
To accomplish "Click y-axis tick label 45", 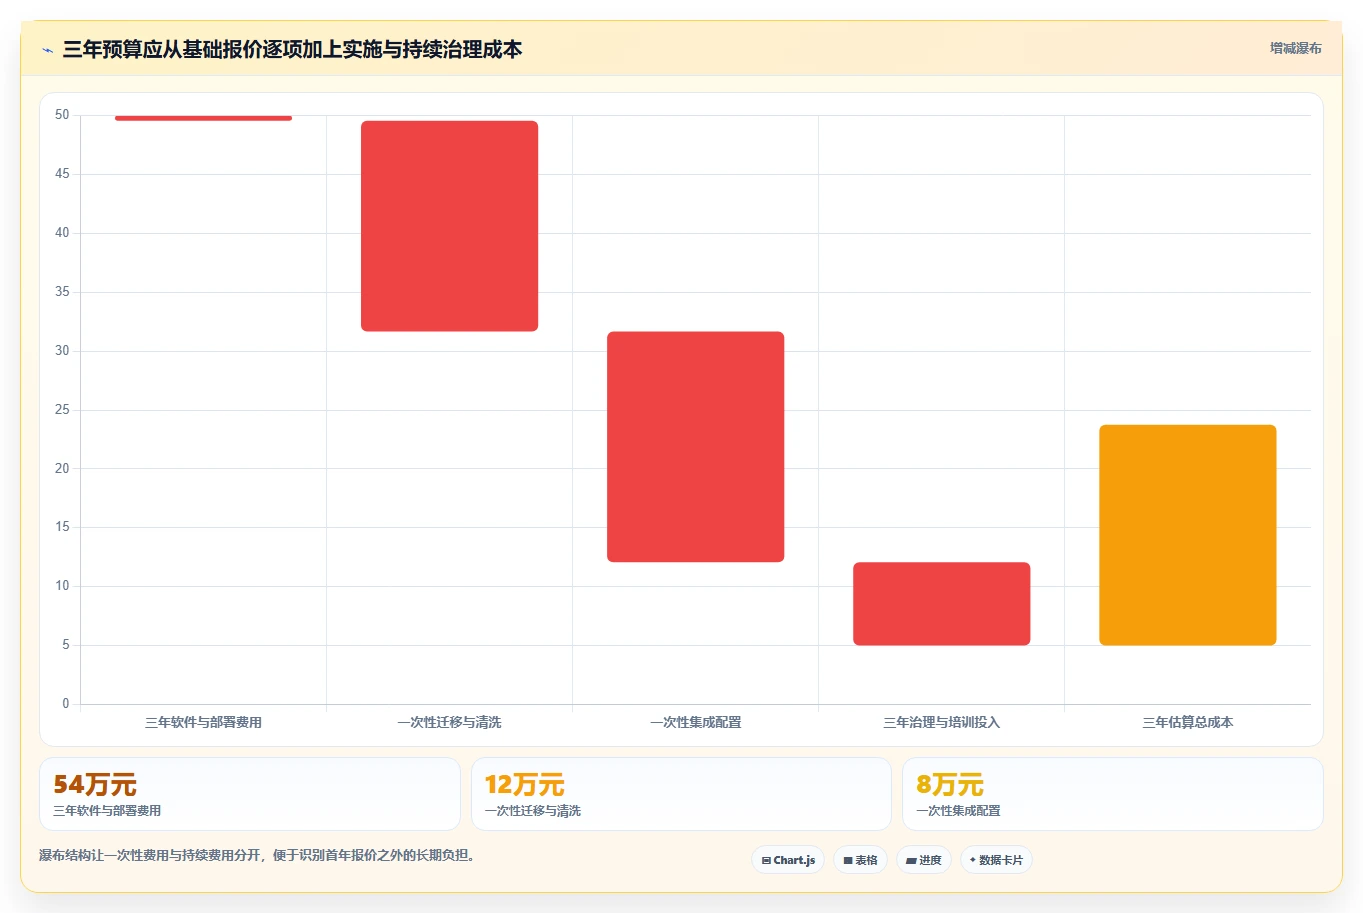I will (62, 174).
